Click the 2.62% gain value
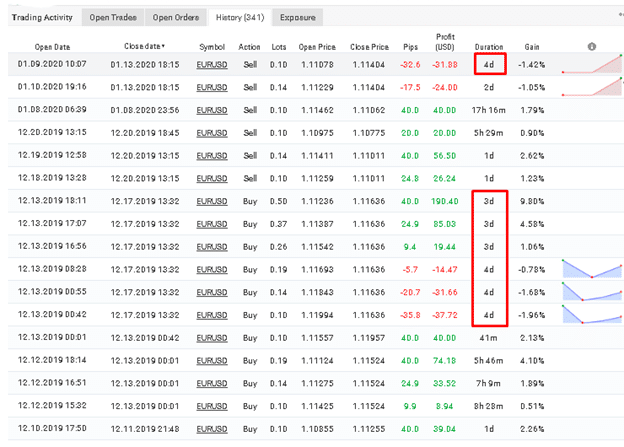The height and width of the screenshot is (447, 624). coord(532,156)
